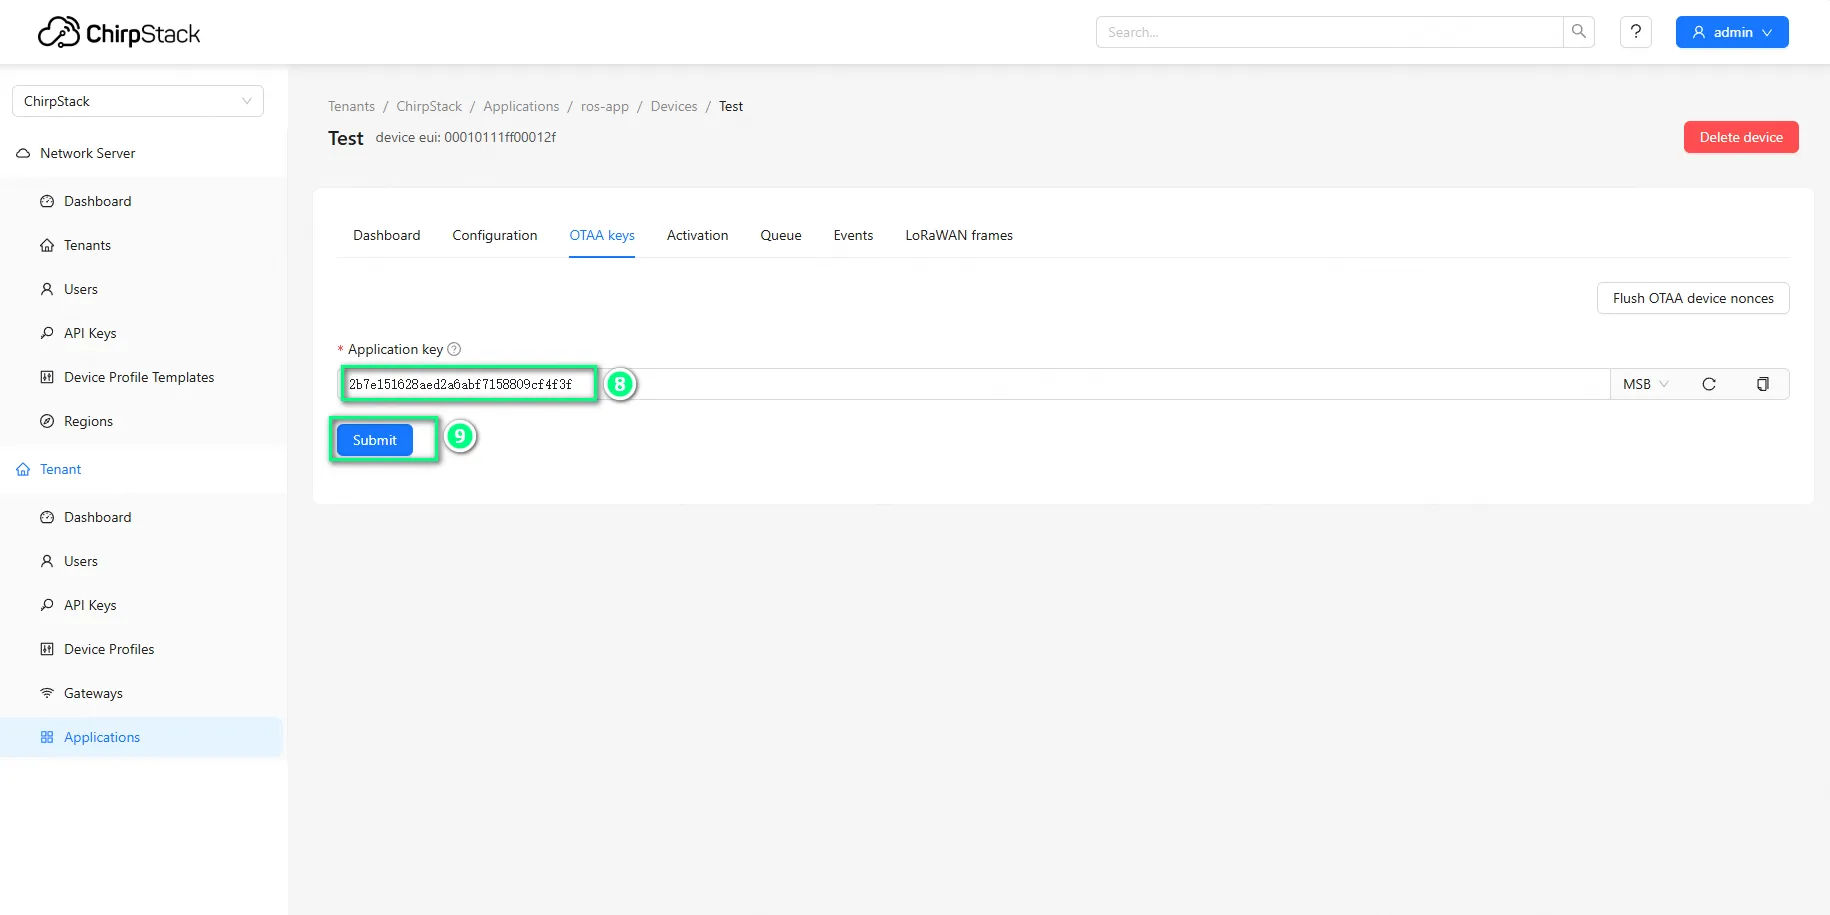Switch to the Activation tab

(697, 236)
